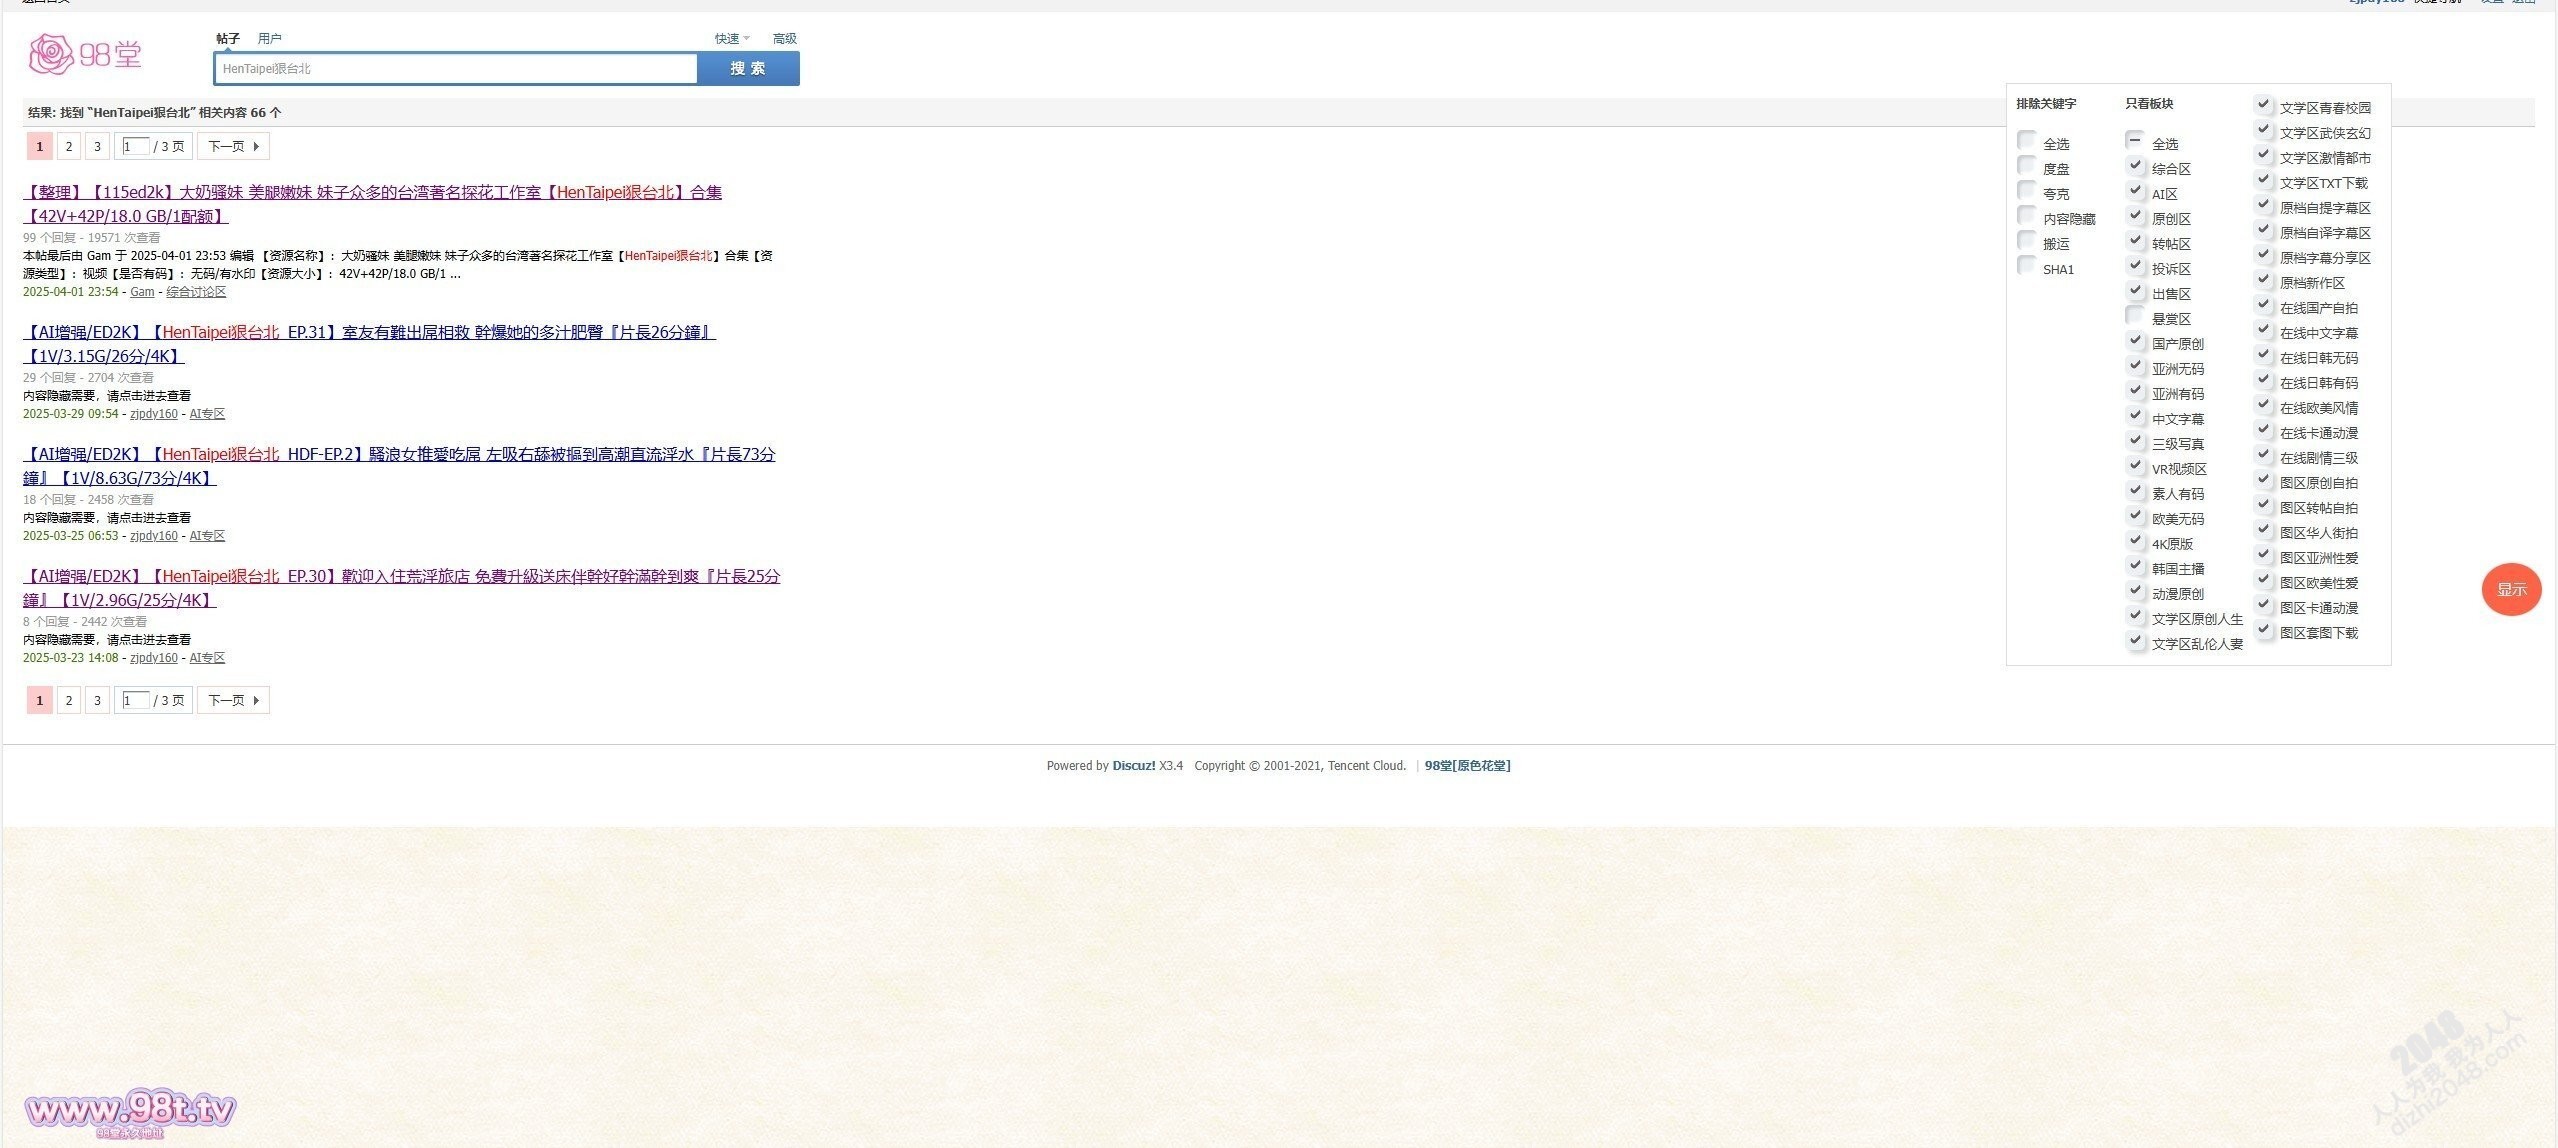Open the HDF-EP.2 result title link
This screenshot has height=1148, width=2558.
coord(399,466)
